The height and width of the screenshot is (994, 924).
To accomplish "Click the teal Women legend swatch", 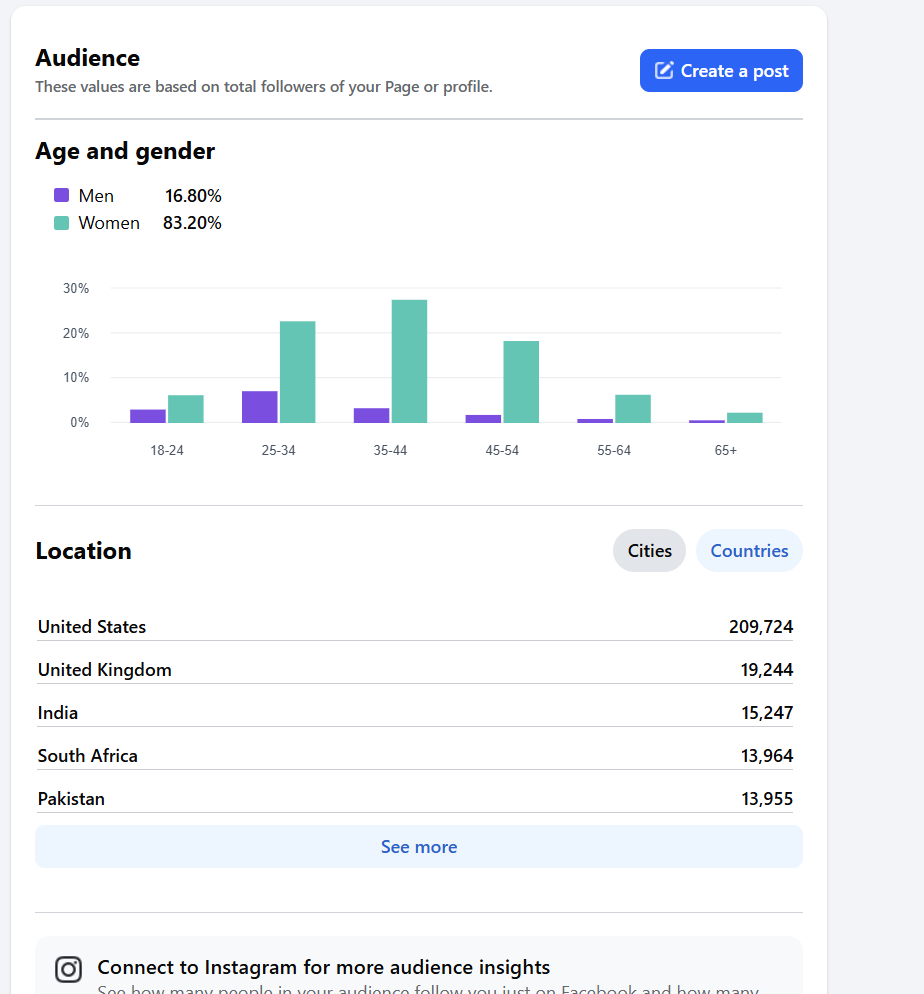I will 62,223.
